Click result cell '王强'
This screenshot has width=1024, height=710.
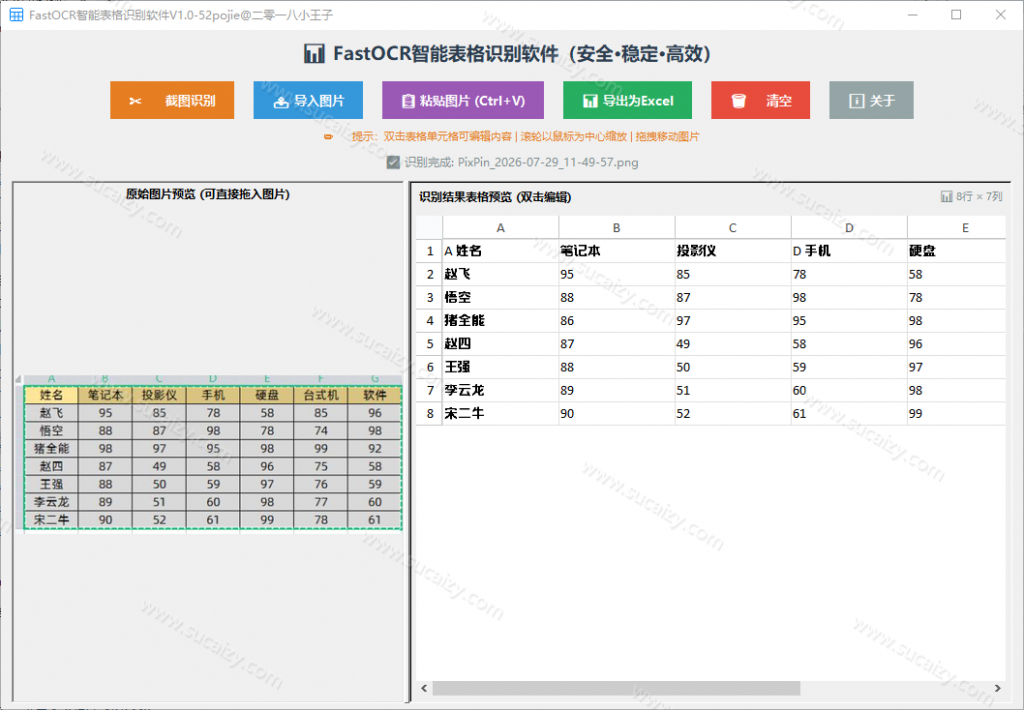(500, 367)
